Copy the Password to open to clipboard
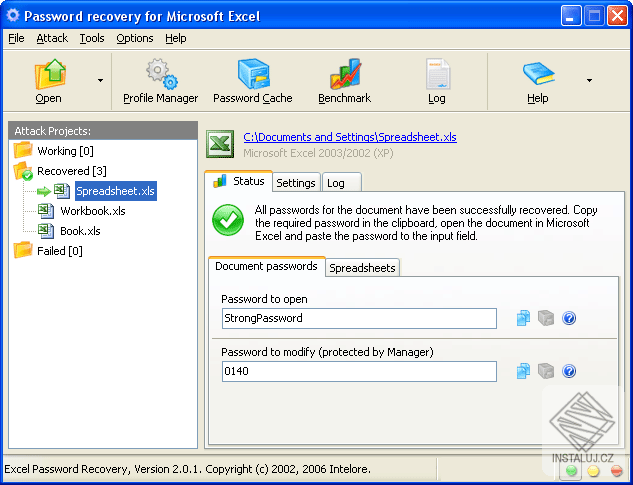Image resolution: width=633 pixels, height=485 pixels. (x=523, y=318)
